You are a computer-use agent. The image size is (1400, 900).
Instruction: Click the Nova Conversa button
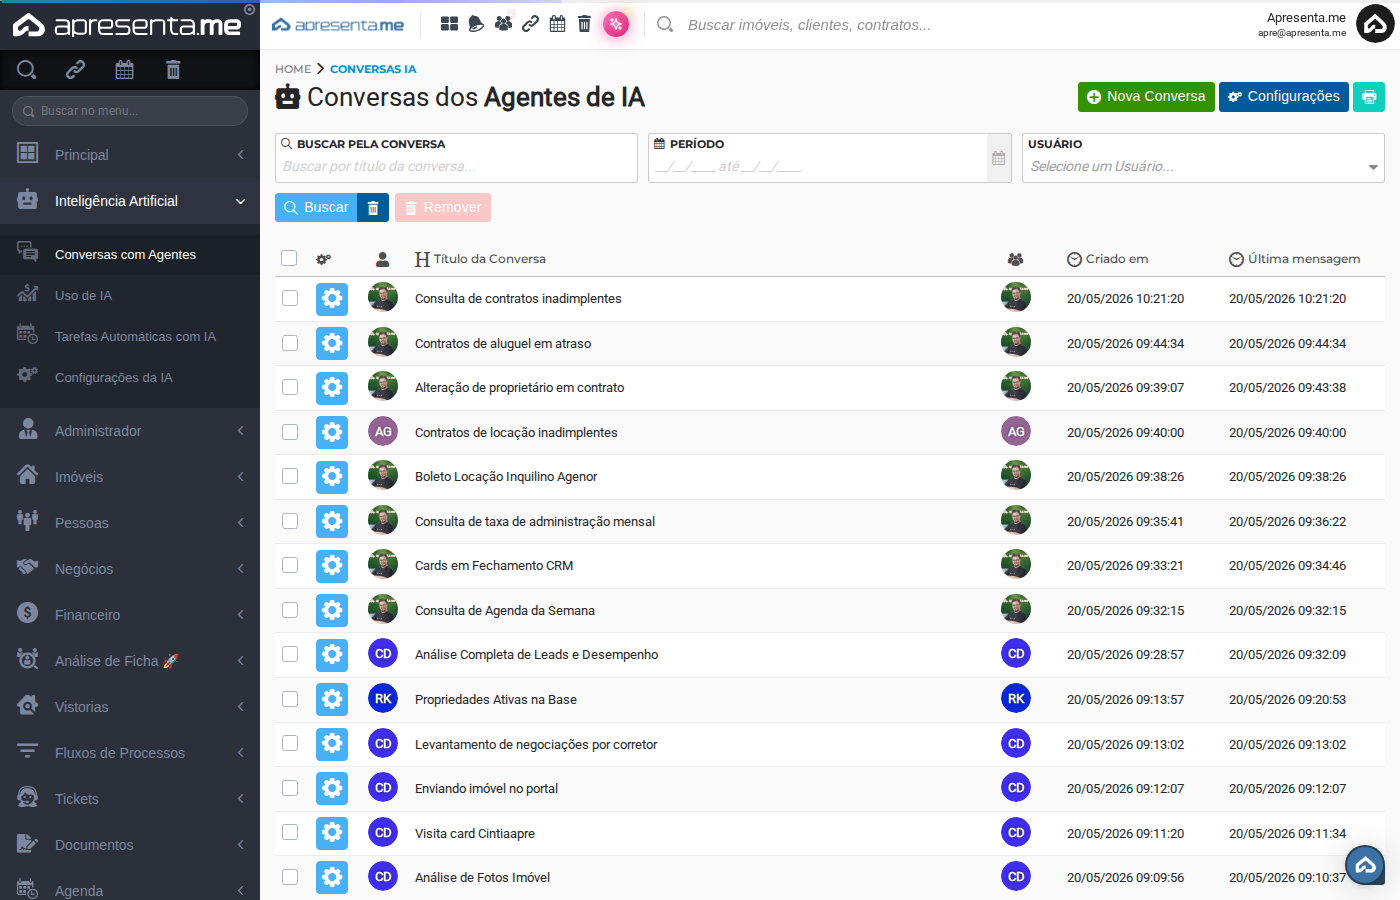[x=1146, y=97]
